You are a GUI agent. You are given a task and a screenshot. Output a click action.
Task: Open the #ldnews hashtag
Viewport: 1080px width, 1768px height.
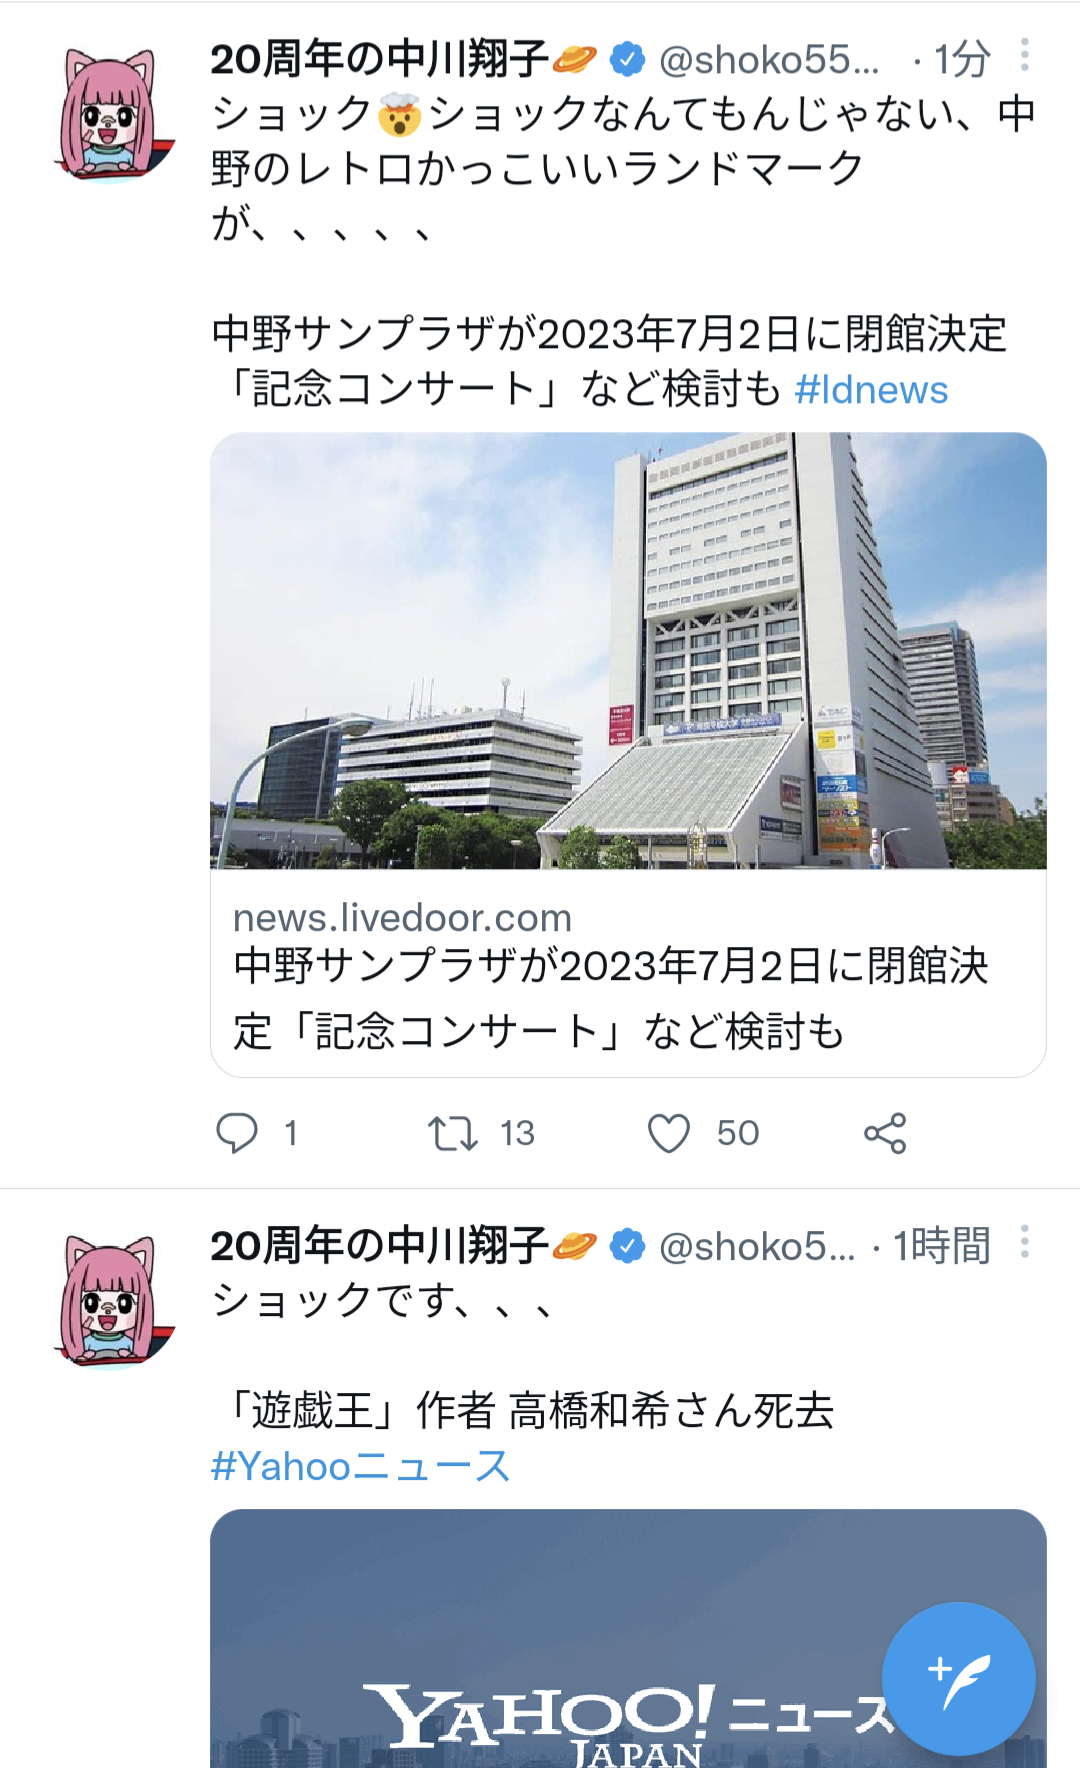[871, 390]
